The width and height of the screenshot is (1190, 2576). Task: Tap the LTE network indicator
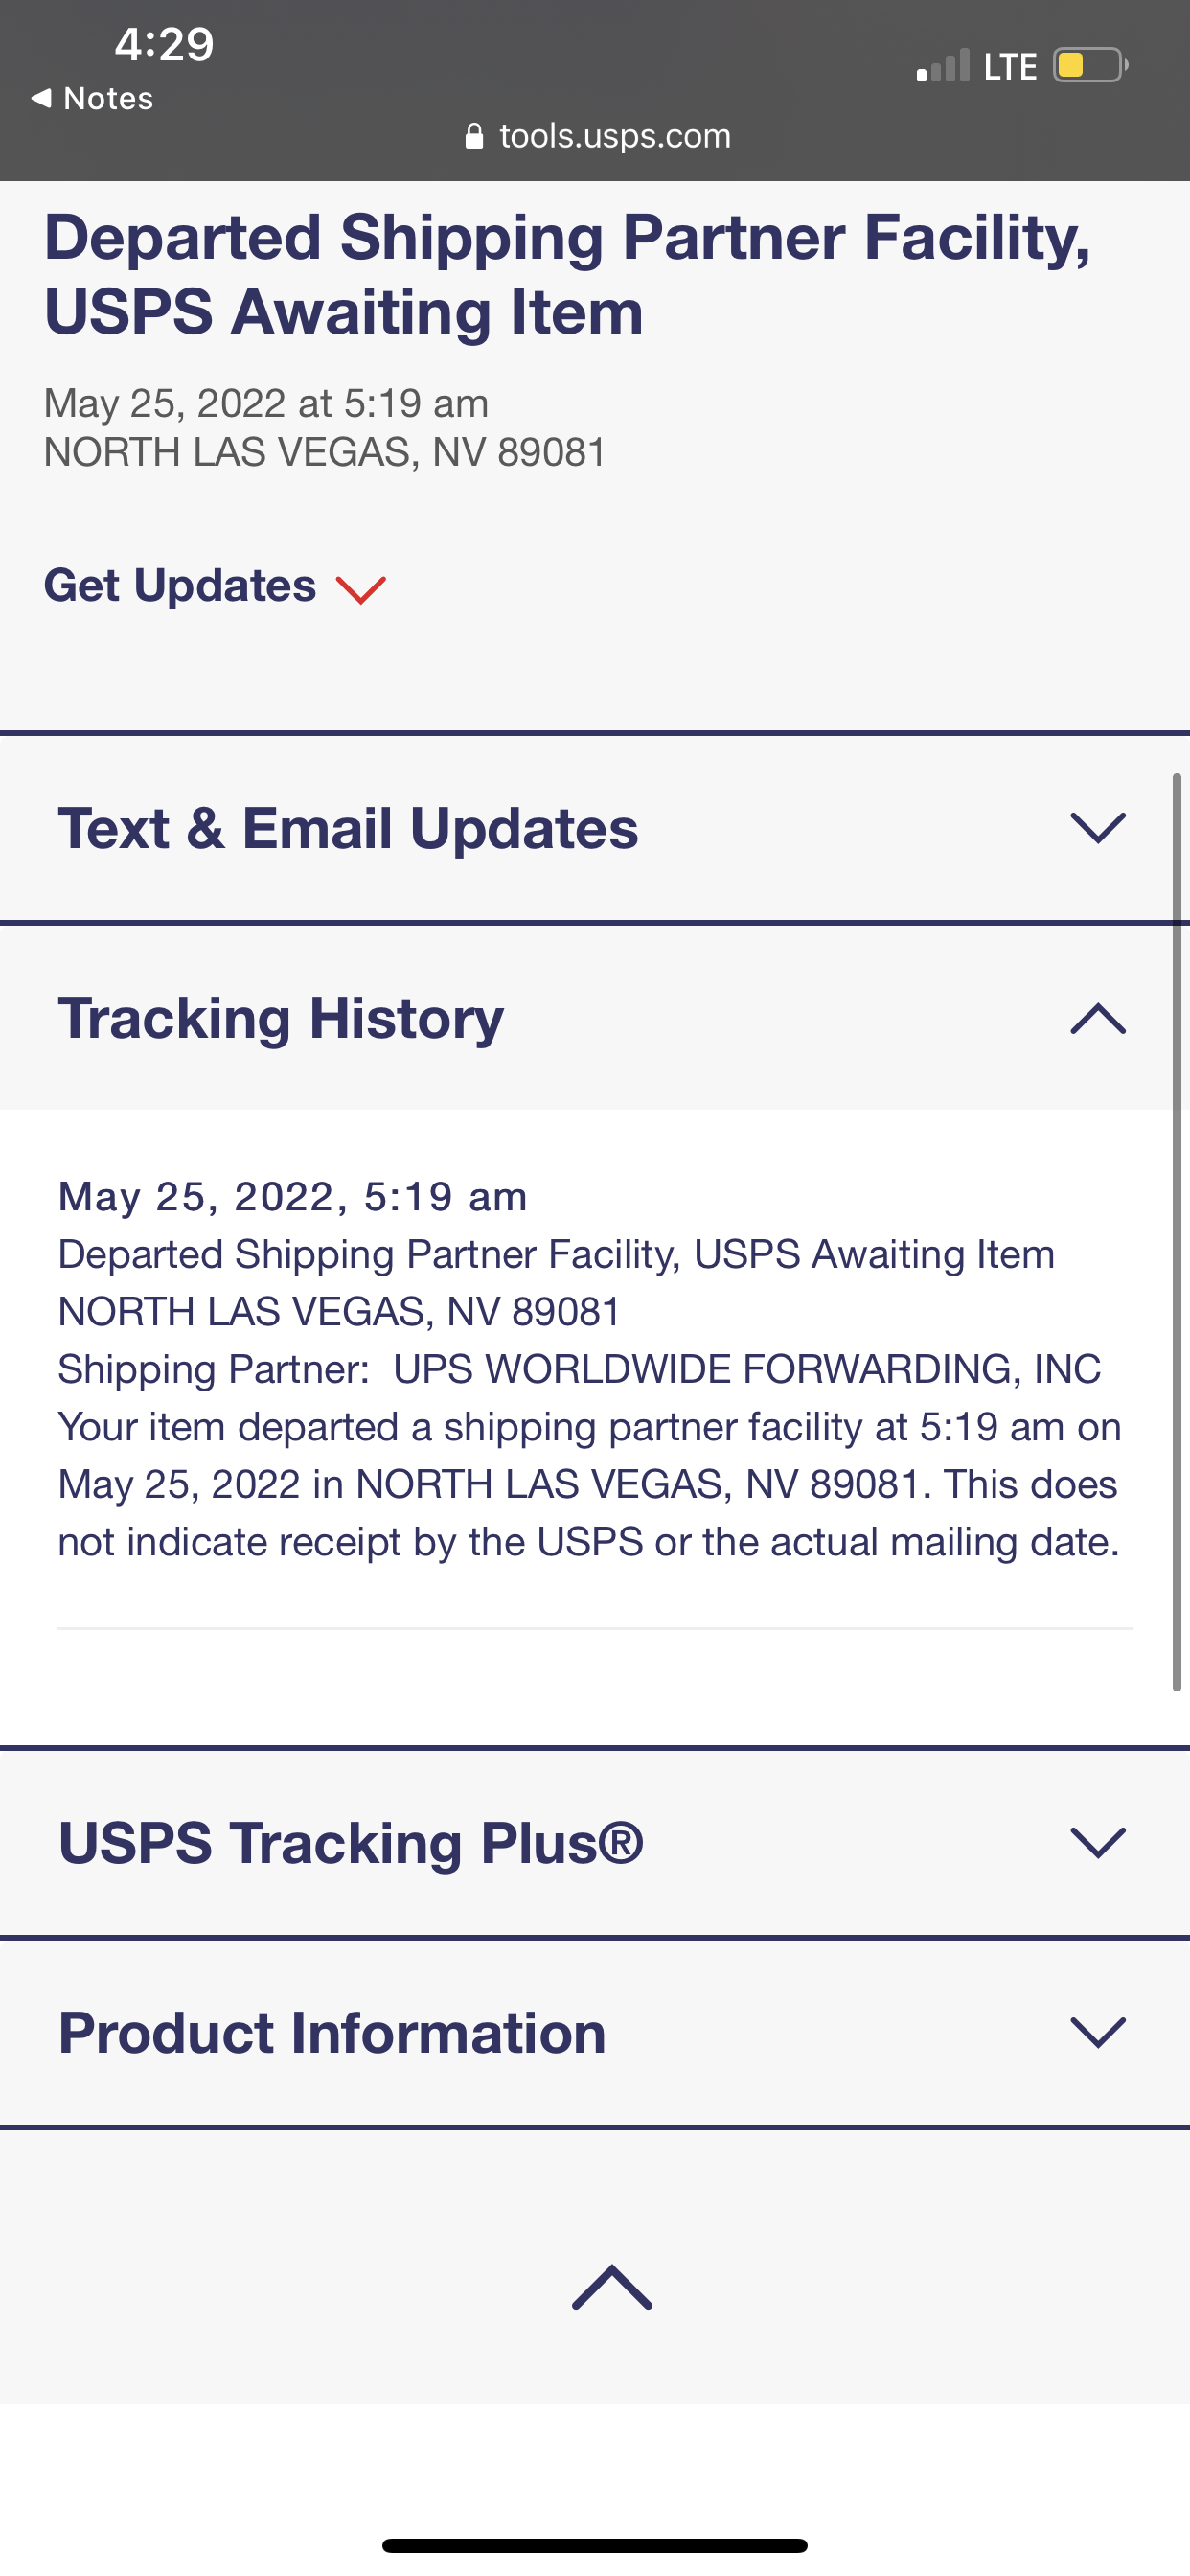[x=1010, y=67]
